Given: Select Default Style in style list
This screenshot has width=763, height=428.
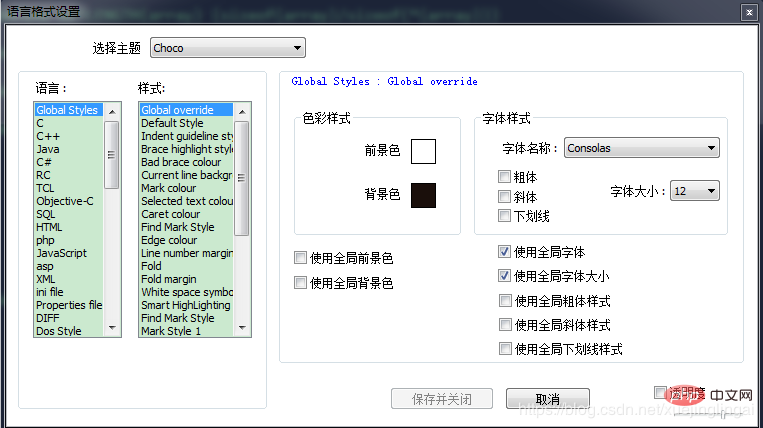Looking at the screenshot, I should [x=186, y=123].
